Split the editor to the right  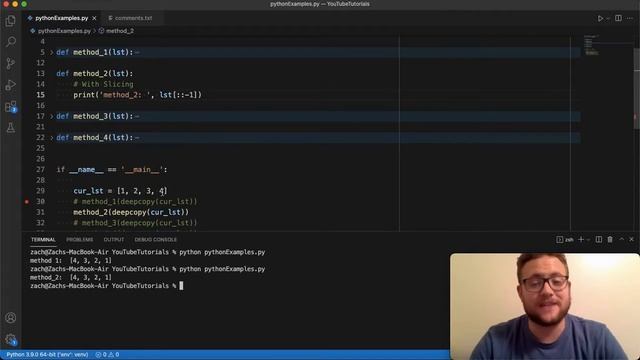(618, 18)
